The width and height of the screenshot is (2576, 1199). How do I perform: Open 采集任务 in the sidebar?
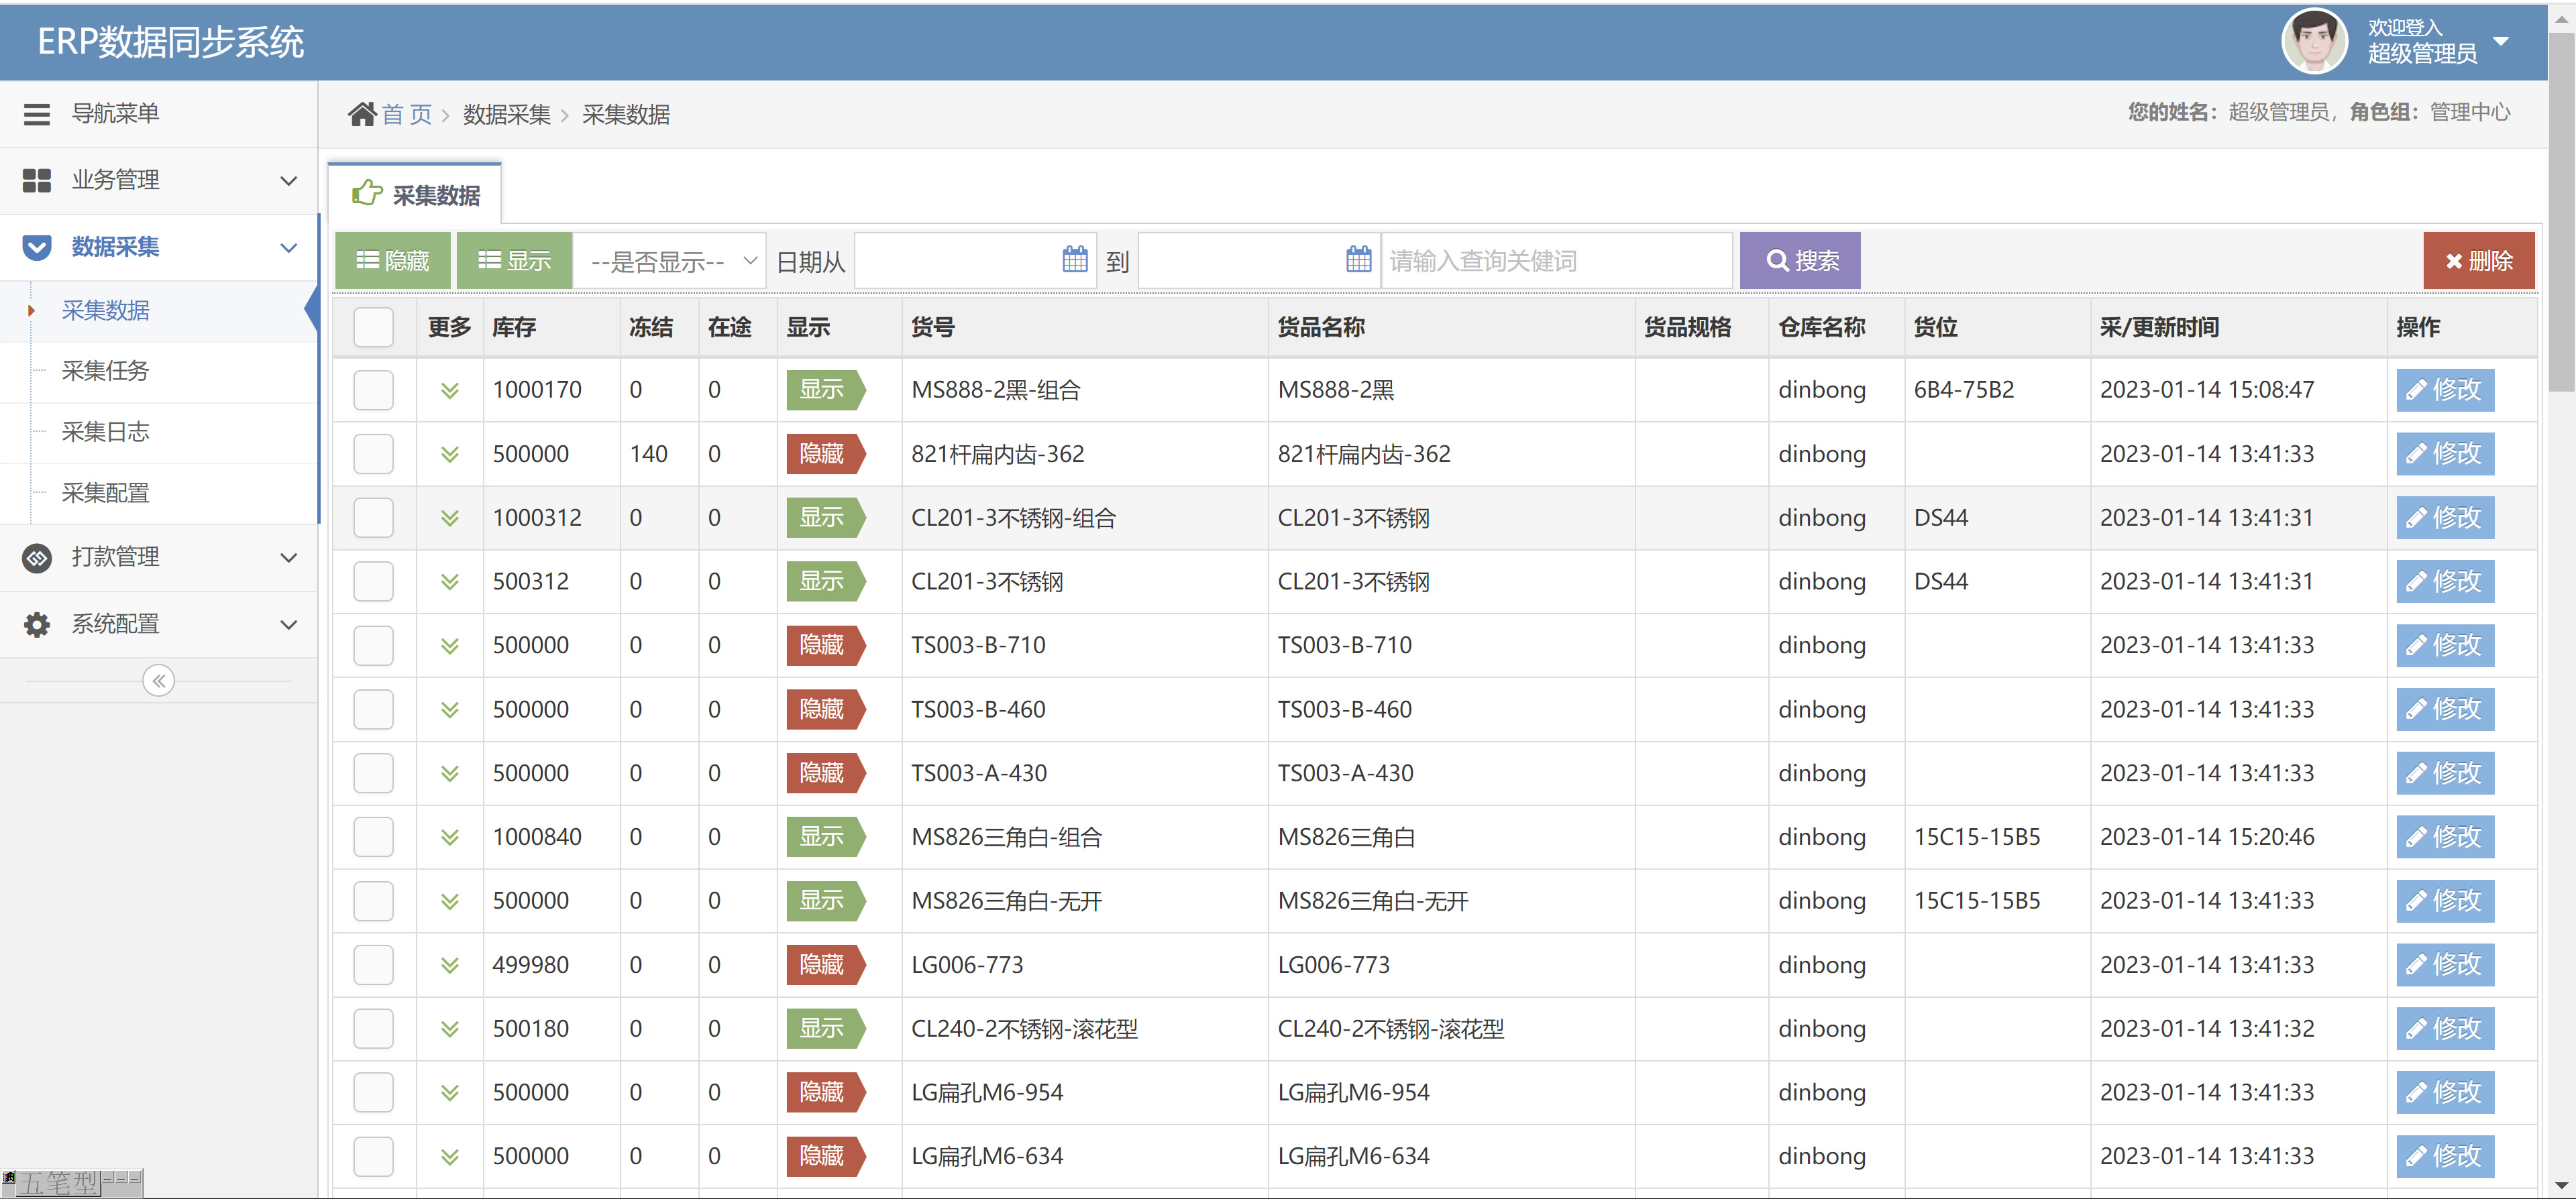click(x=105, y=371)
